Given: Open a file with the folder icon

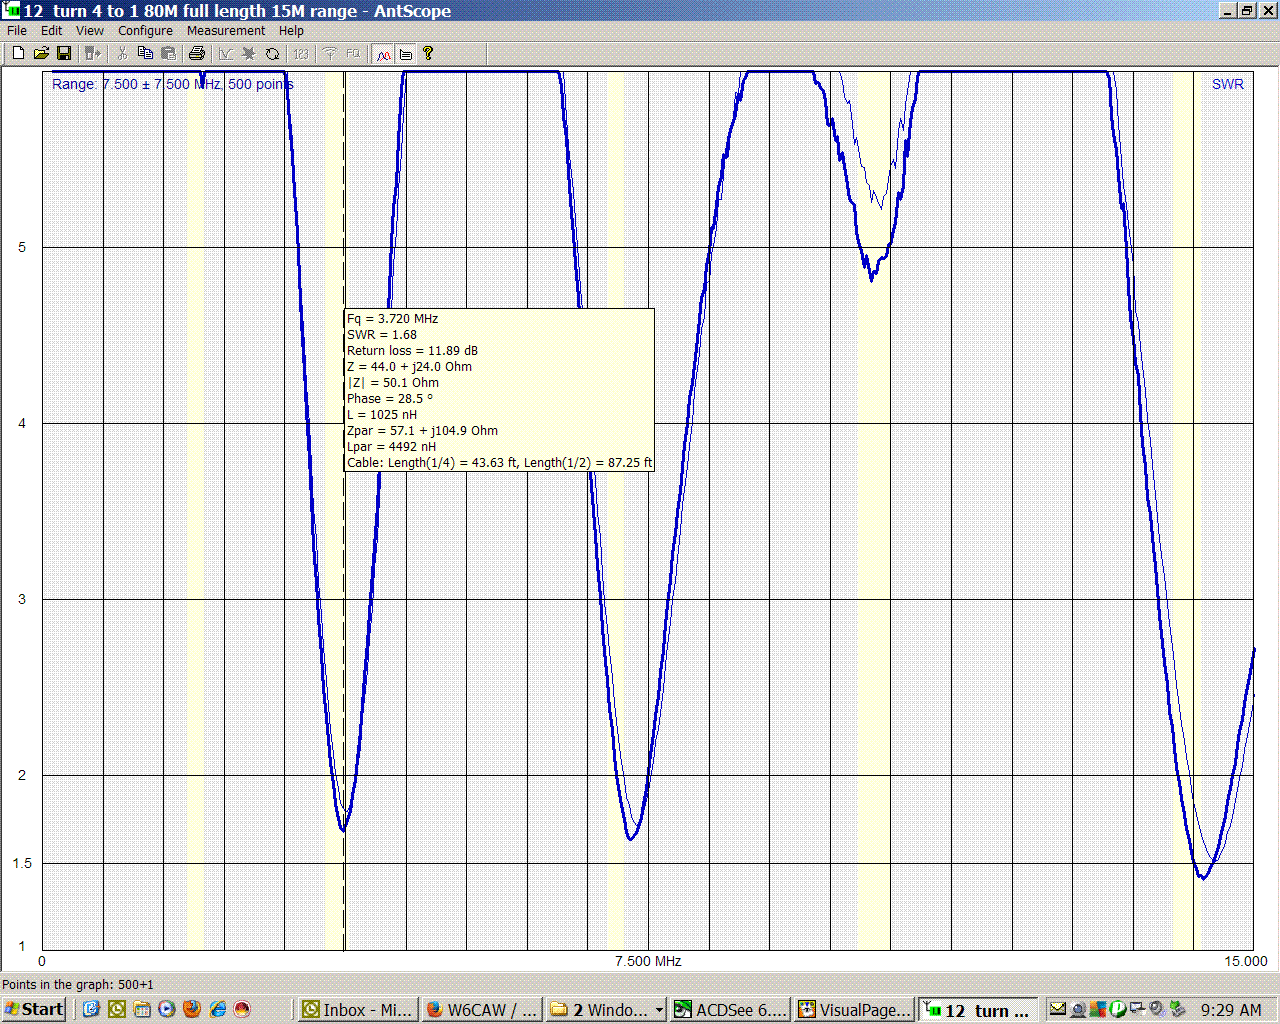Looking at the screenshot, I should coord(41,53).
